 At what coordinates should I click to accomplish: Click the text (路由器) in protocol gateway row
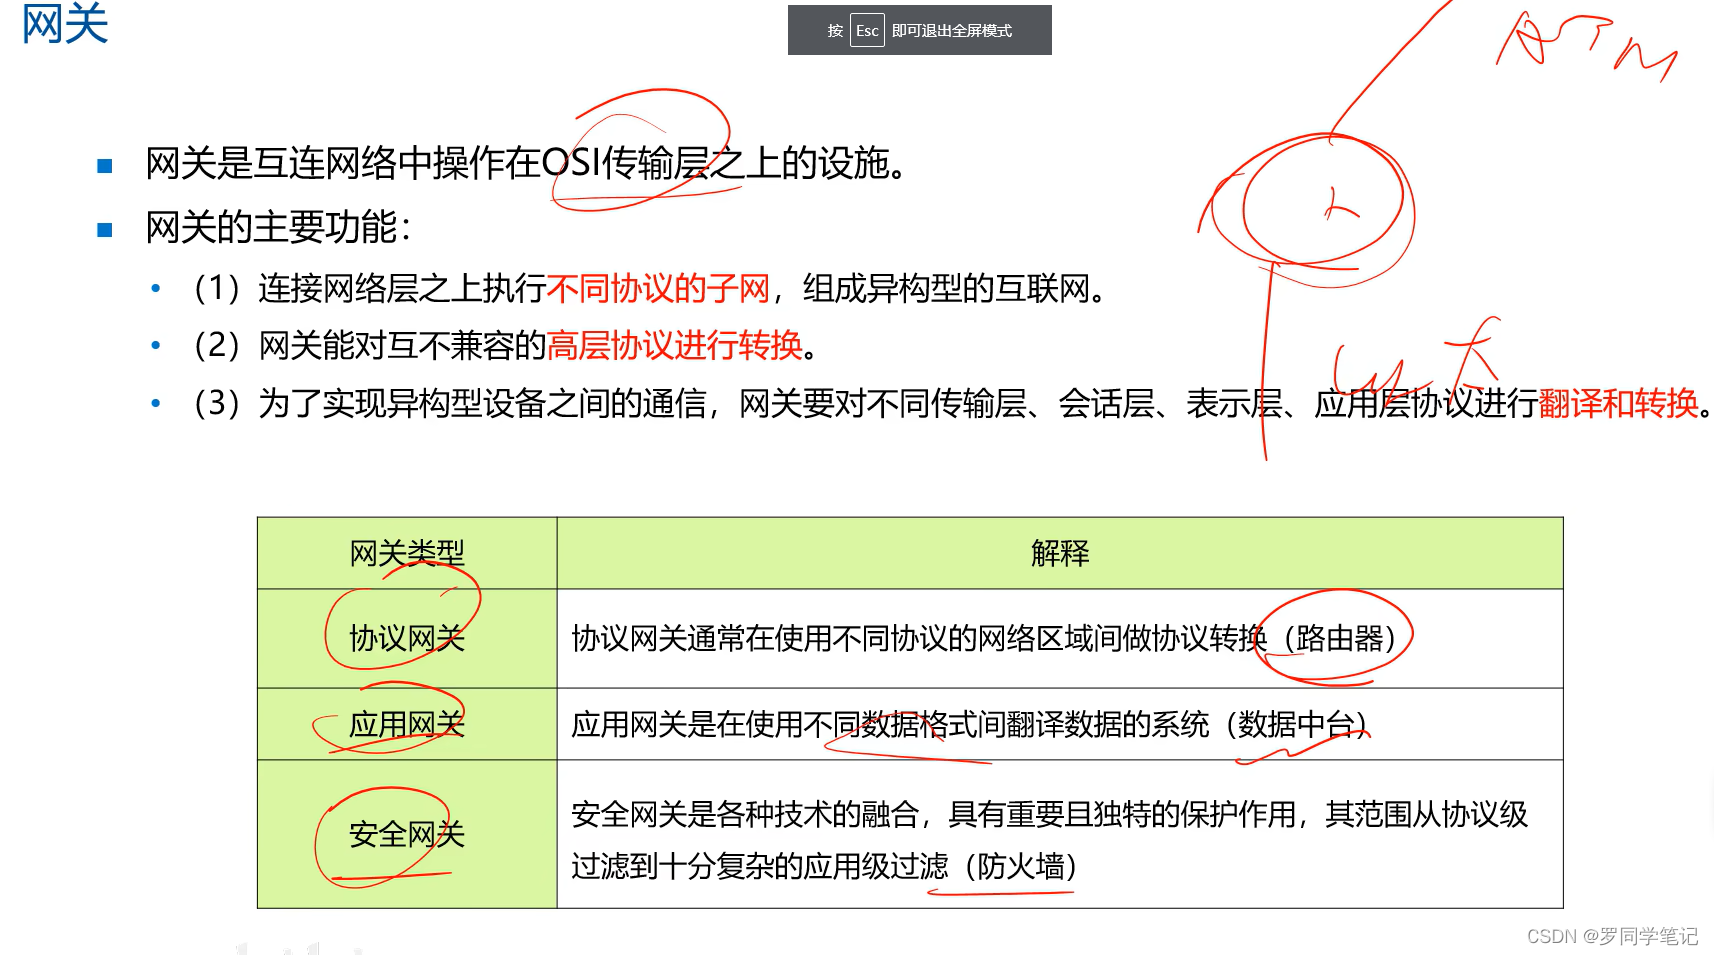point(1339,638)
